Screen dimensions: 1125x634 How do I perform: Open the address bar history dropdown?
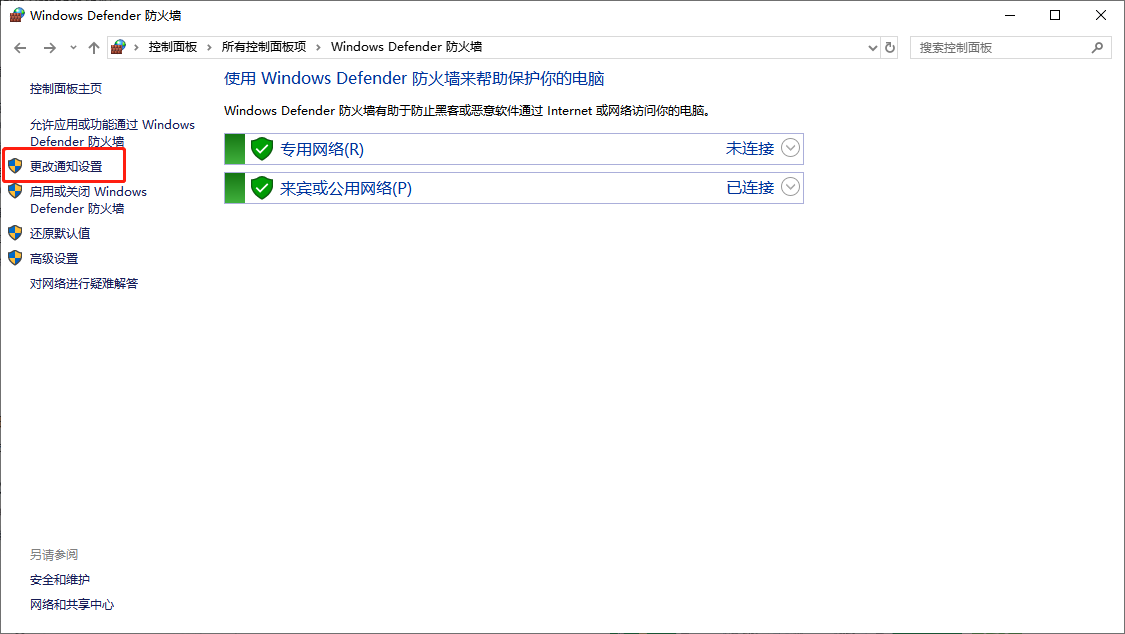click(872, 47)
